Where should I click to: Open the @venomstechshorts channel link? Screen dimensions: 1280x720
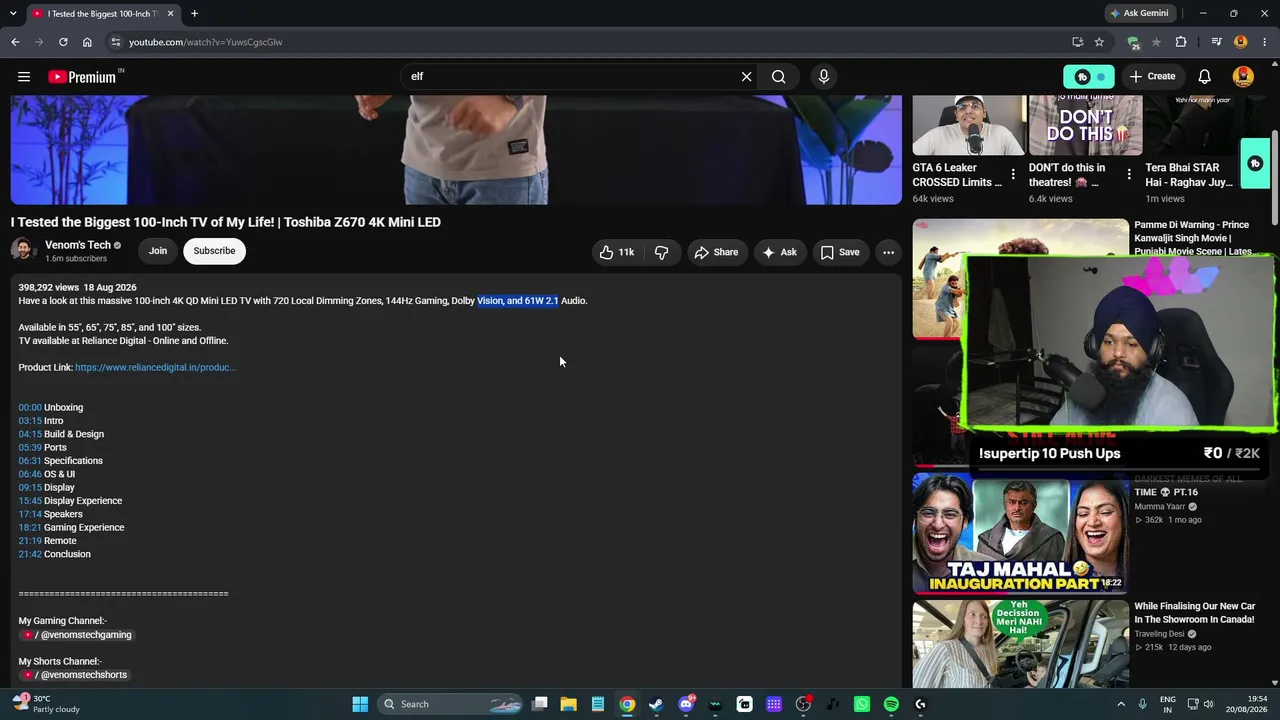tap(77, 675)
